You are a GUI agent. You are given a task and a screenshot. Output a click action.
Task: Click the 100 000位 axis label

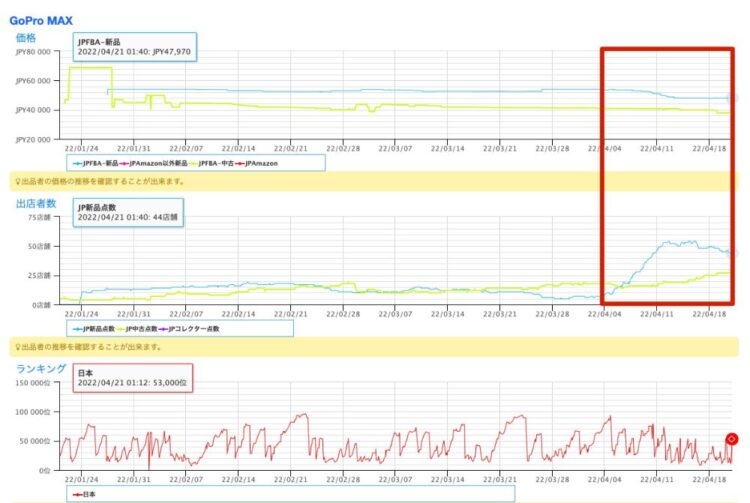pyautogui.click(x=33, y=412)
